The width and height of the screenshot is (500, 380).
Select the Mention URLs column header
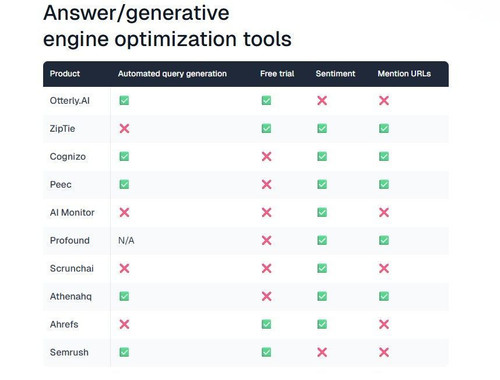coord(404,74)
